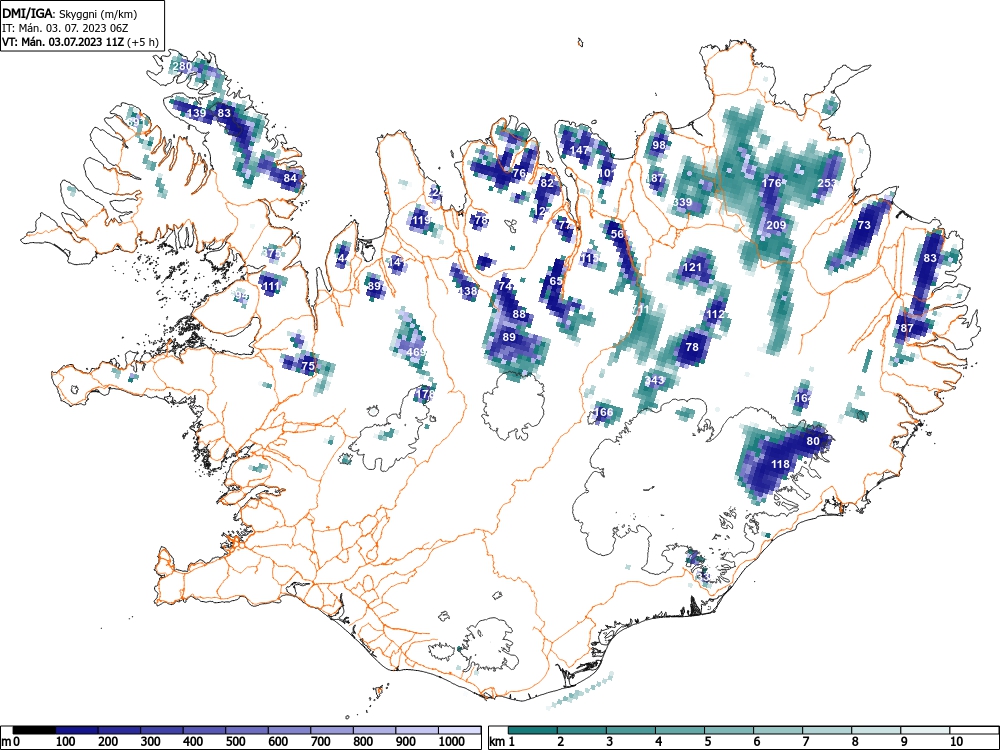This screenshot has width=1000, height=750.
Task: Click the '139' visibility value on the map
Action: [197, 113]
